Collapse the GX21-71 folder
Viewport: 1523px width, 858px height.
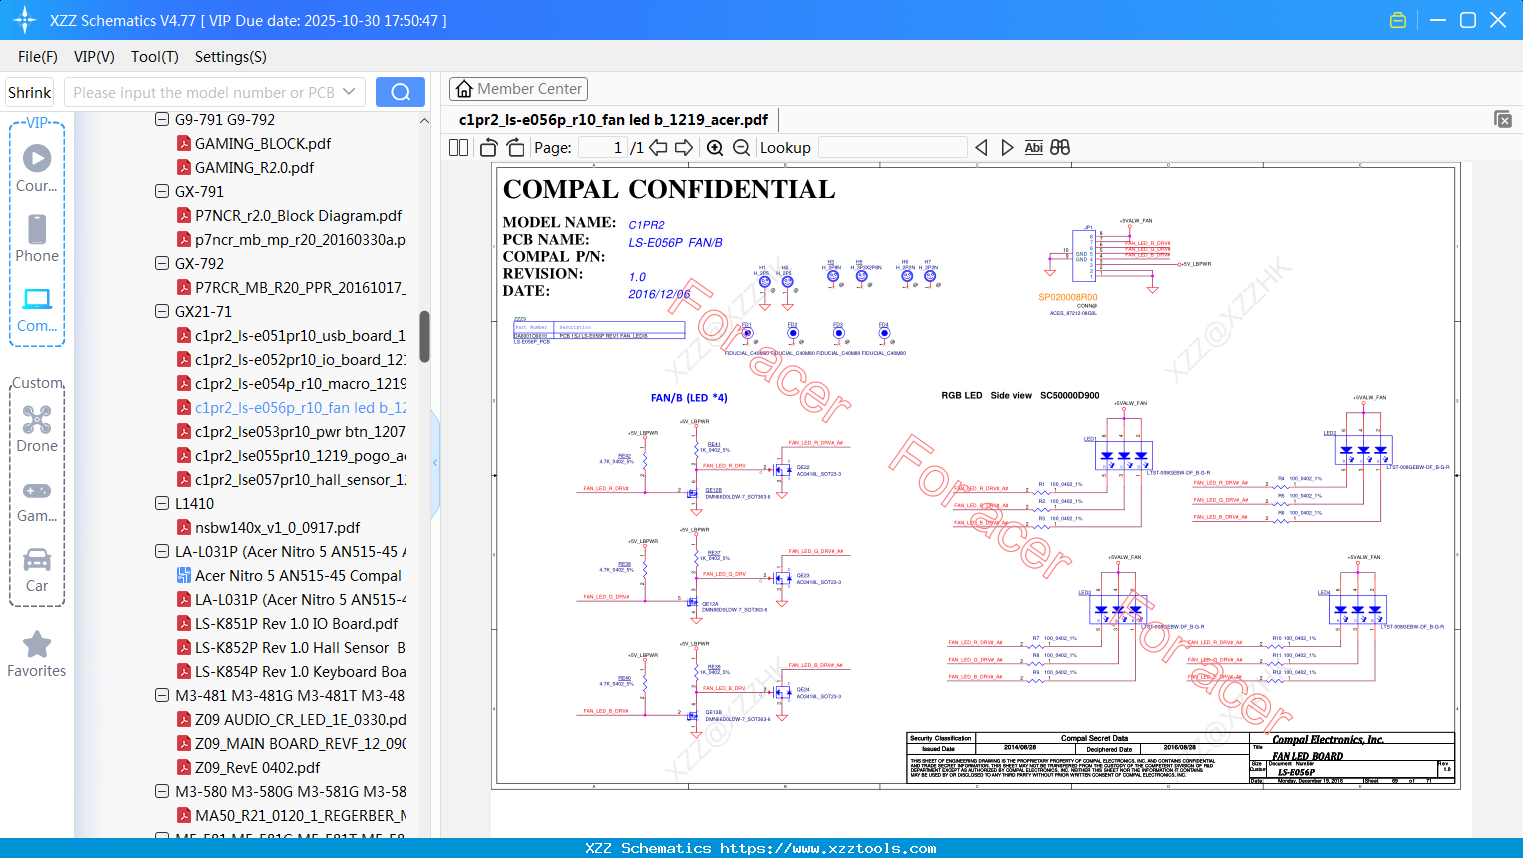pos(162,311)
